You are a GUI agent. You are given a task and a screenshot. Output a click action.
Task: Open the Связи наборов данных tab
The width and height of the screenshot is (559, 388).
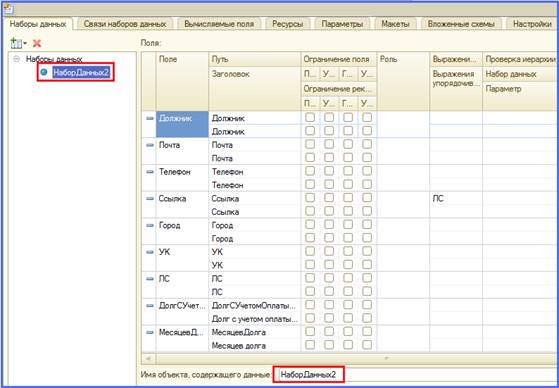(x=125, y=24)
